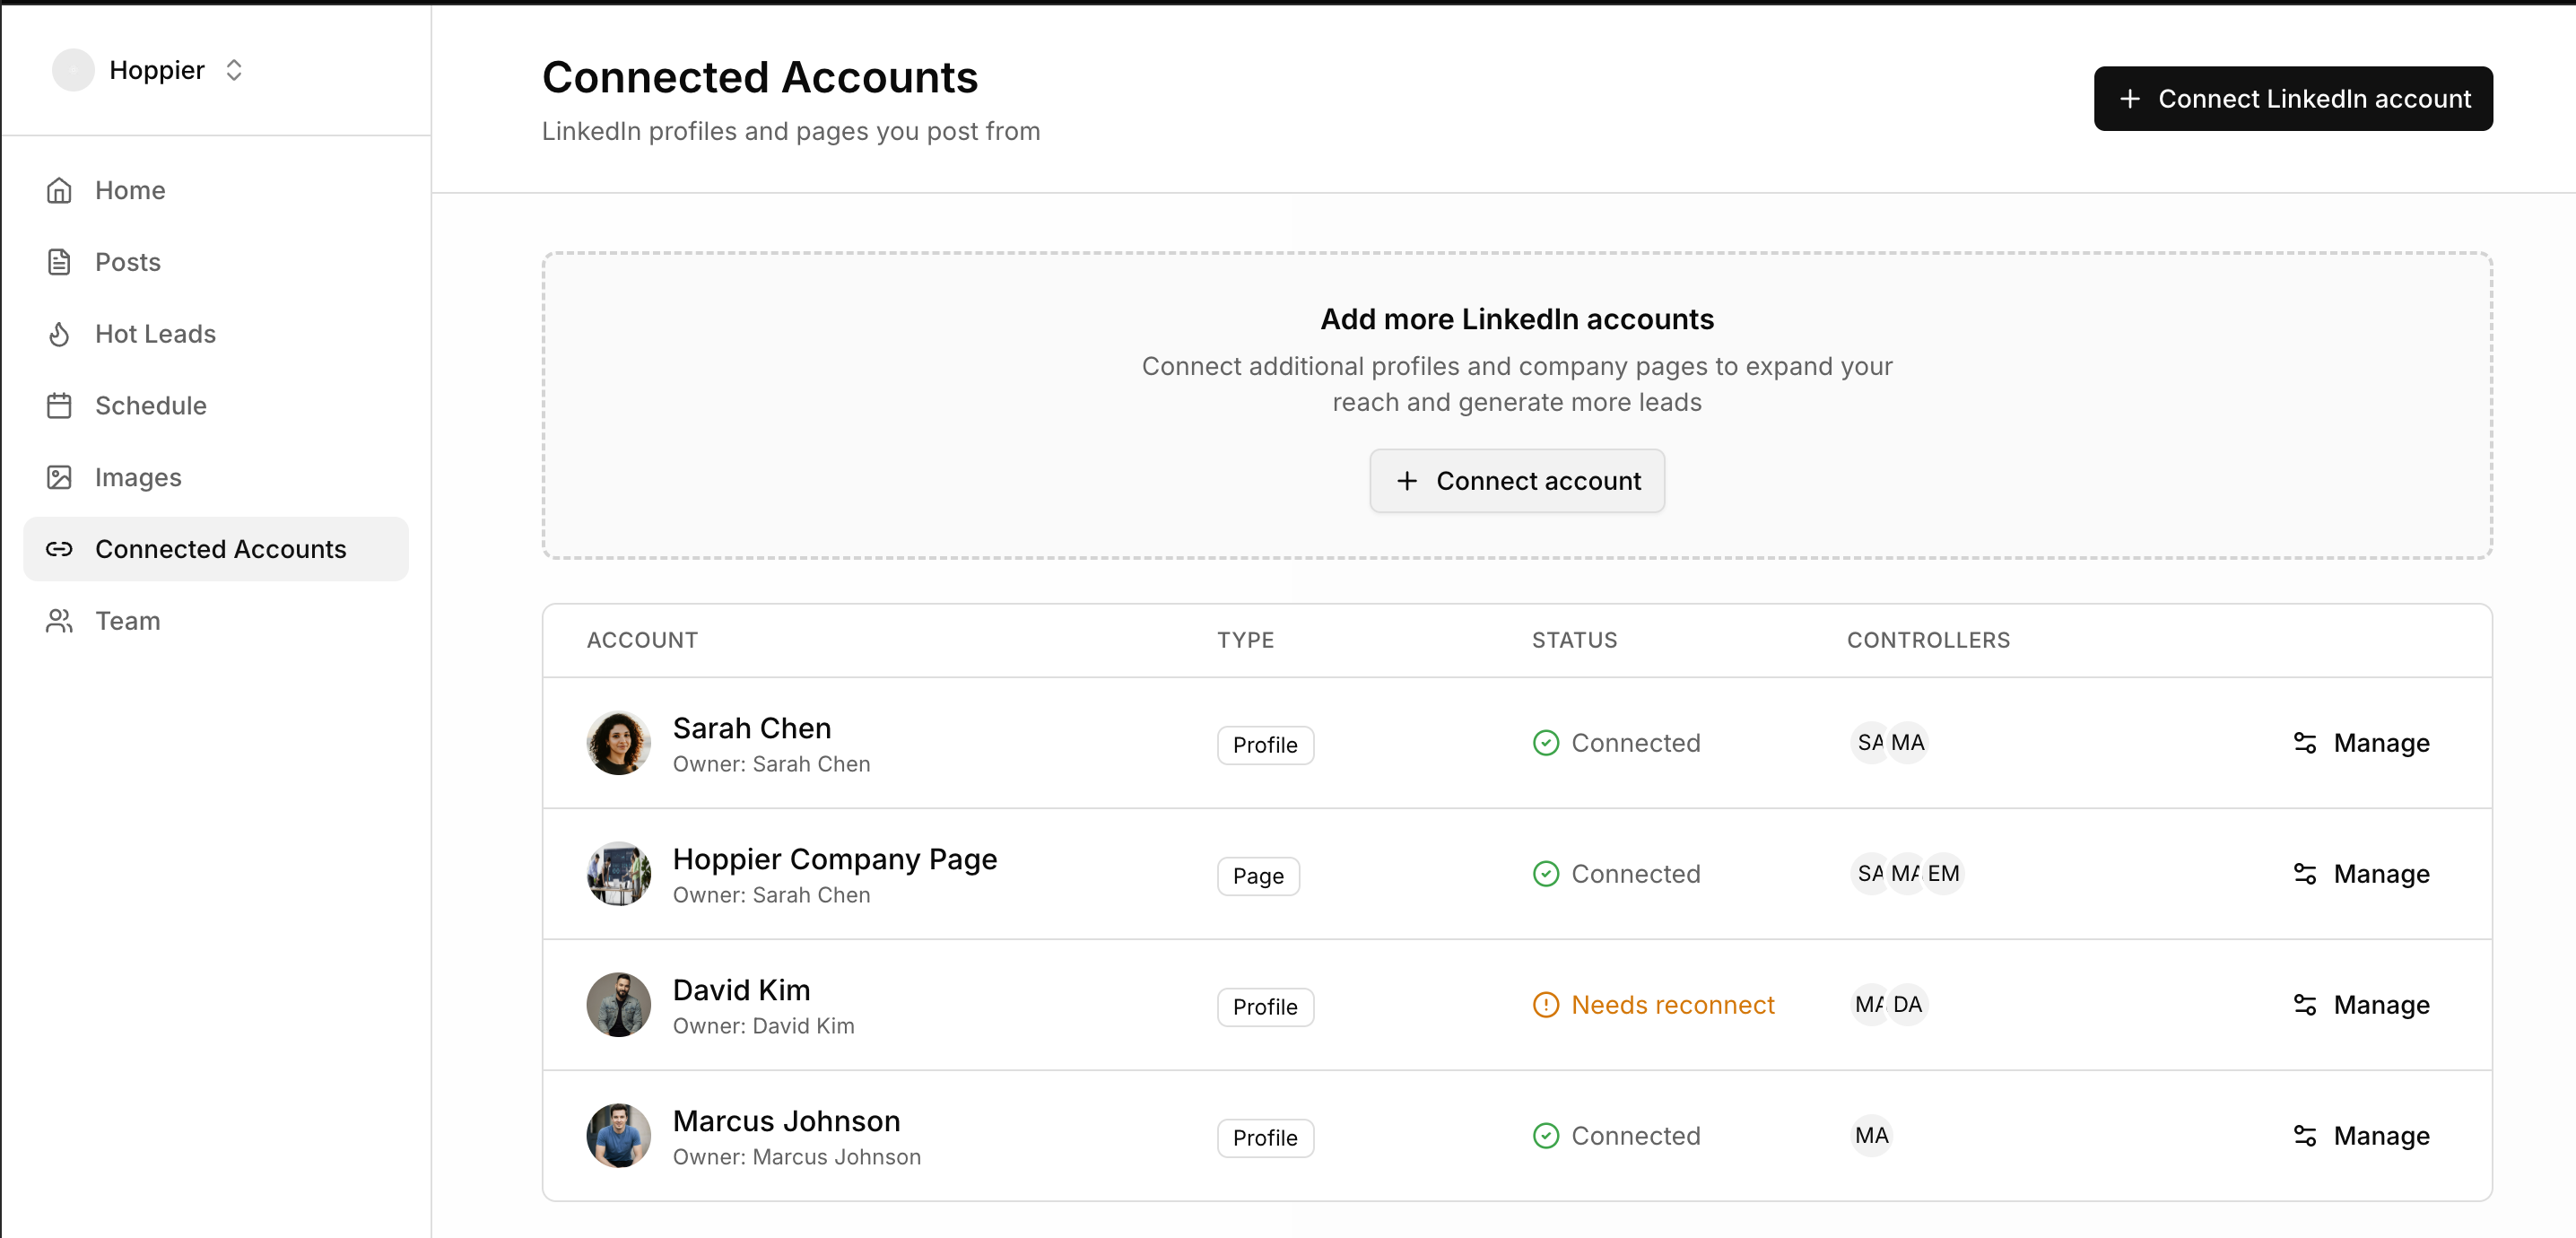Open Manage for Marcus Johnson
The width and height of the screenshot is (2576, 1238).
click(2360, 1136)
